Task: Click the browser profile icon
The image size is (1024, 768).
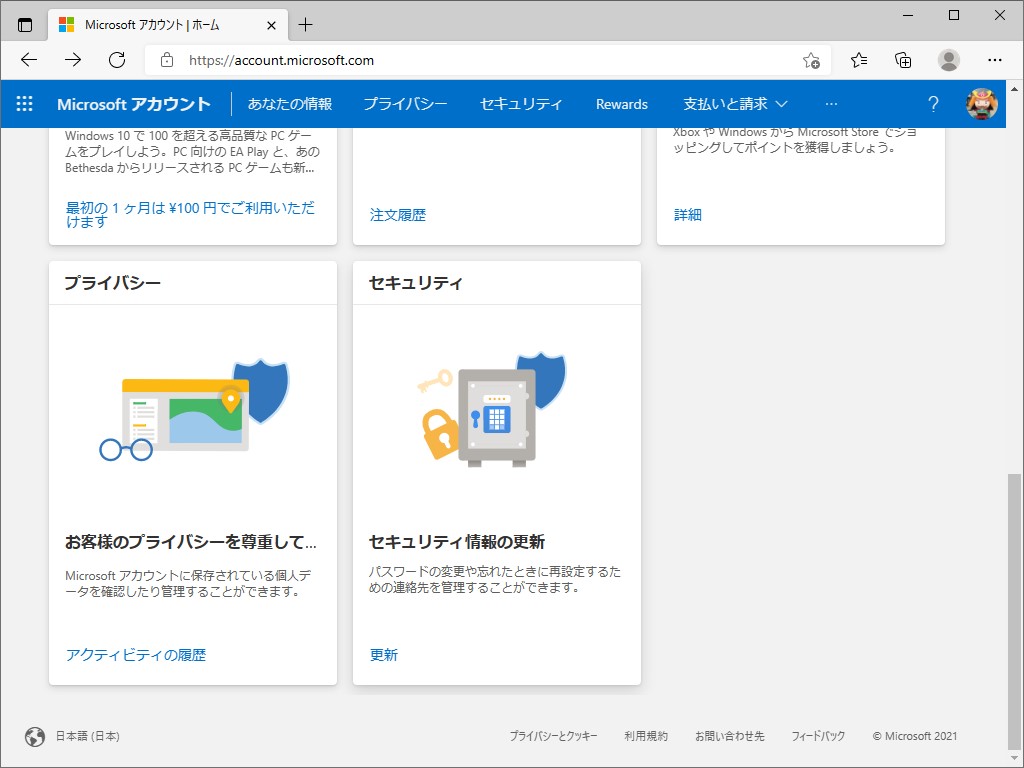Action: click(950, 59)
